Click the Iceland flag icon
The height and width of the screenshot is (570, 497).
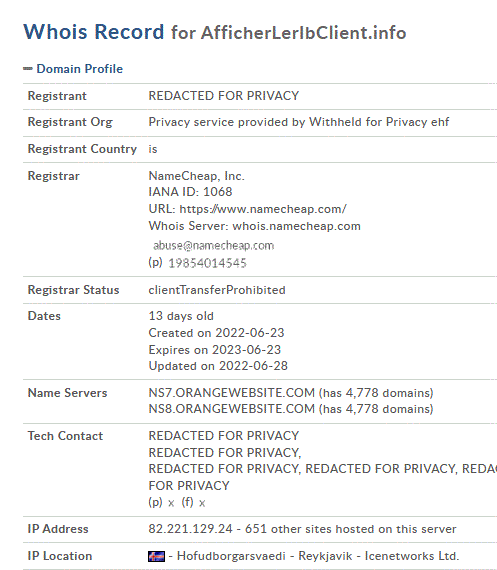156,556
